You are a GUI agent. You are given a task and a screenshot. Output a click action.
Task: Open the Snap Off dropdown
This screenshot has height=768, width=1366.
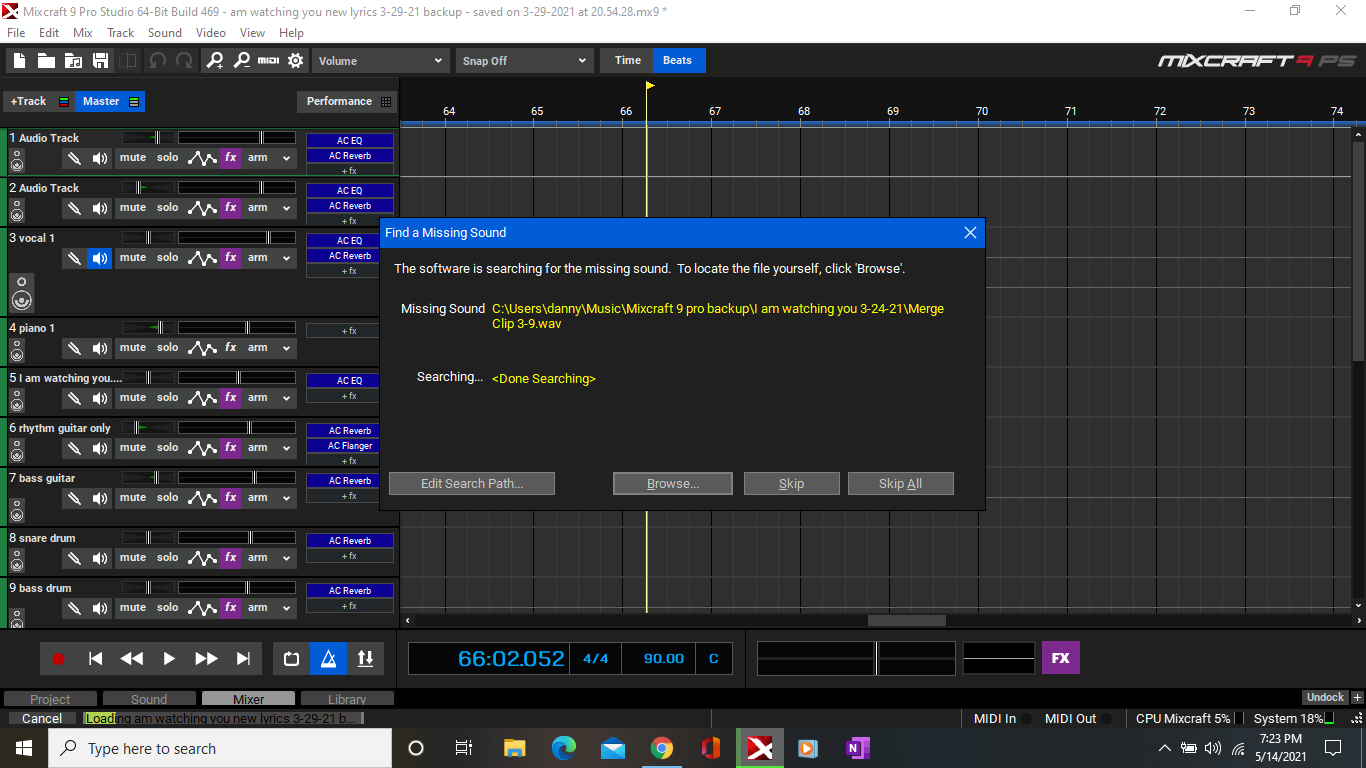(x=524, y=61)
